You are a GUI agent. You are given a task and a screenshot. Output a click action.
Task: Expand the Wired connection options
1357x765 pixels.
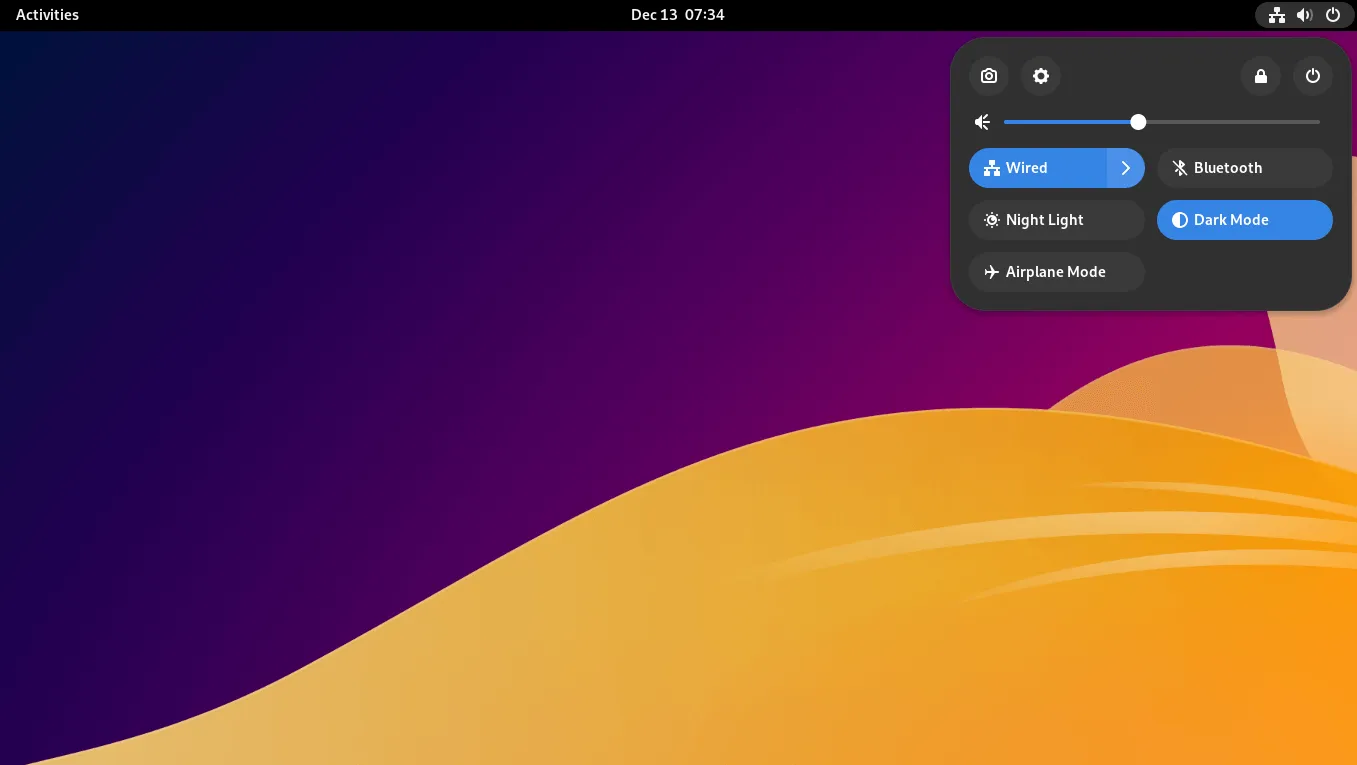click(1125, 167)
